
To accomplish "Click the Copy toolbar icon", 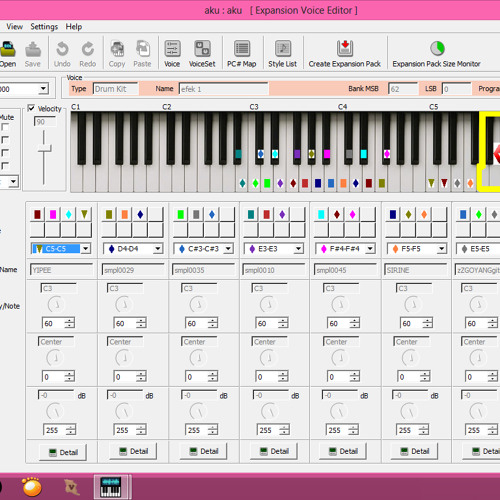I will tap(117, 49).
